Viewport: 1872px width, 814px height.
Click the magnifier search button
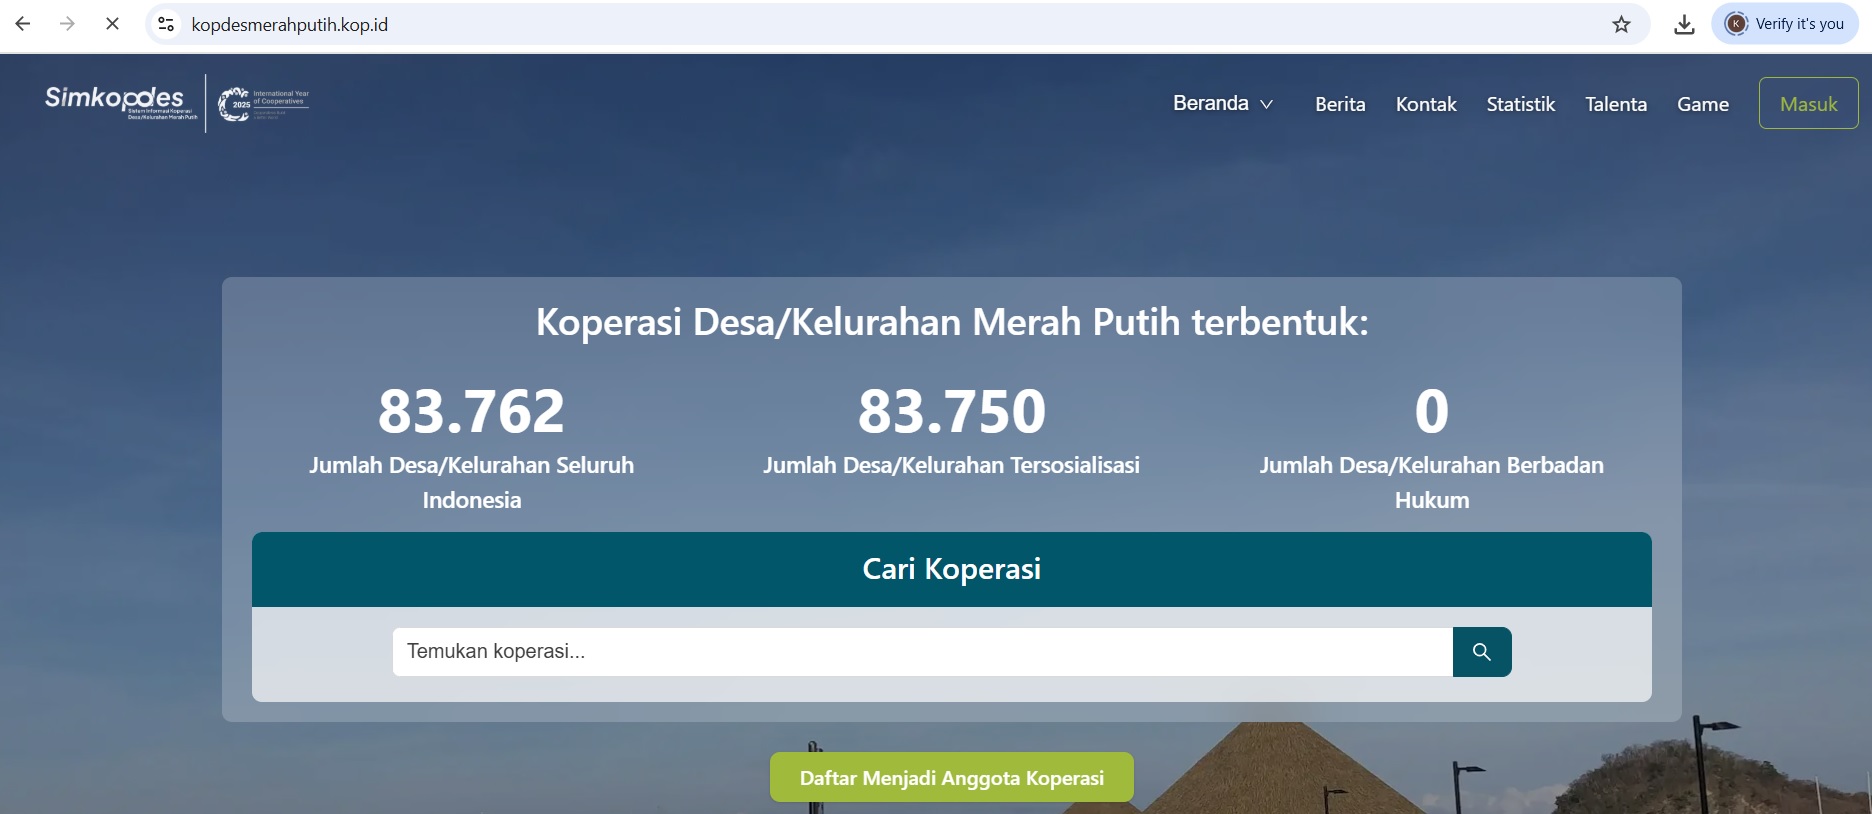coord(1481,652)
